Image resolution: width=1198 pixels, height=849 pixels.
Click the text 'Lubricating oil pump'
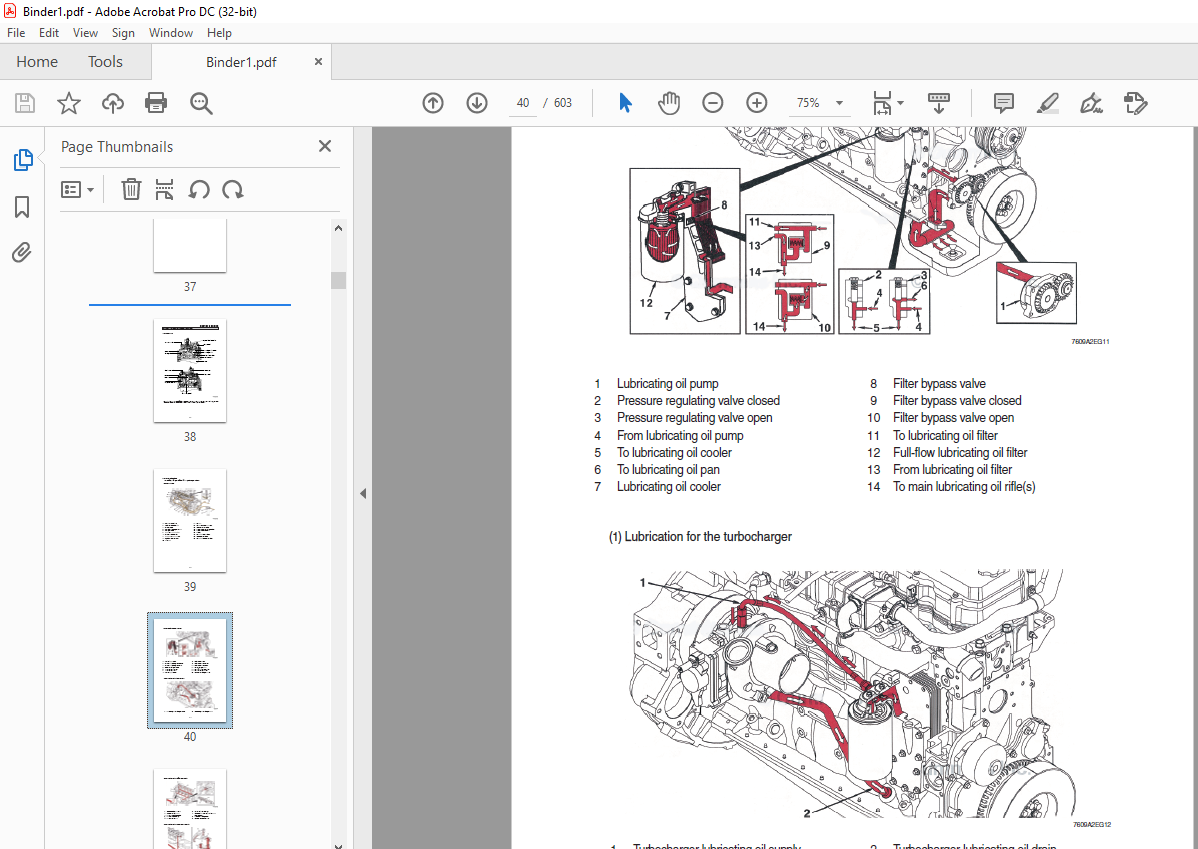tap(667, 384)
